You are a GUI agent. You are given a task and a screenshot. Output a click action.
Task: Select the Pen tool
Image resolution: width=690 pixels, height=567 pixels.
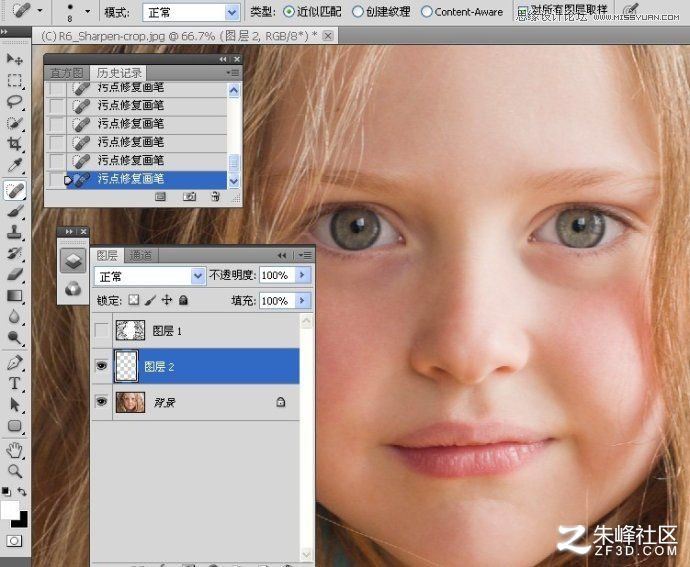pyautogui.click(x=15, y=363)
